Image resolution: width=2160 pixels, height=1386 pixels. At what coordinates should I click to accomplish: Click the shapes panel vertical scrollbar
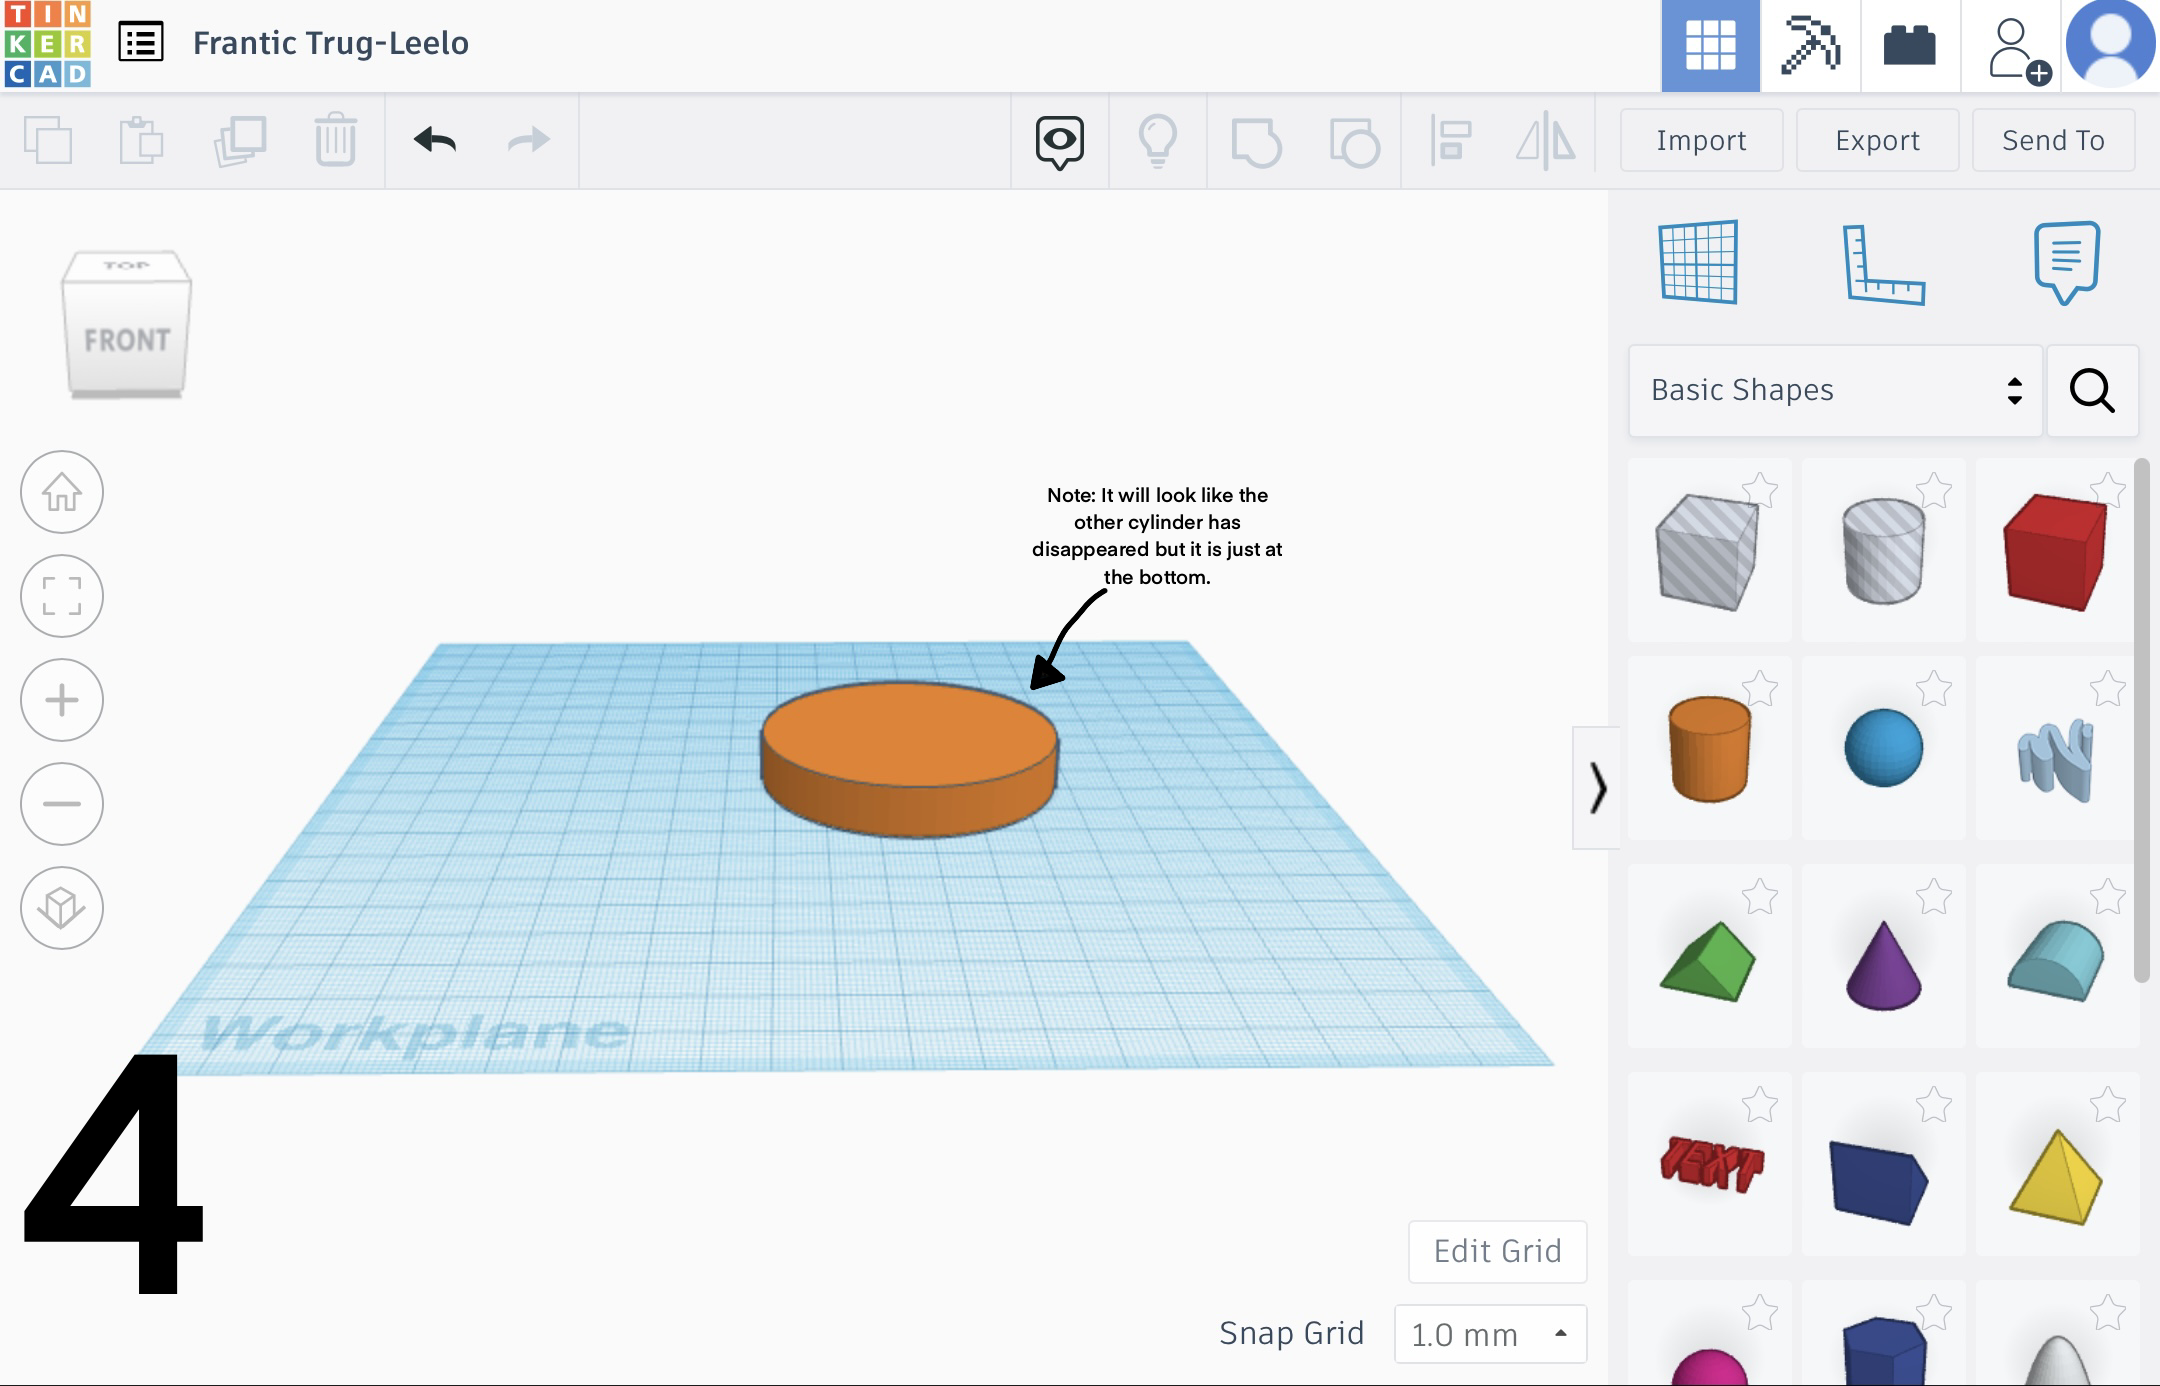[2141, 720]
